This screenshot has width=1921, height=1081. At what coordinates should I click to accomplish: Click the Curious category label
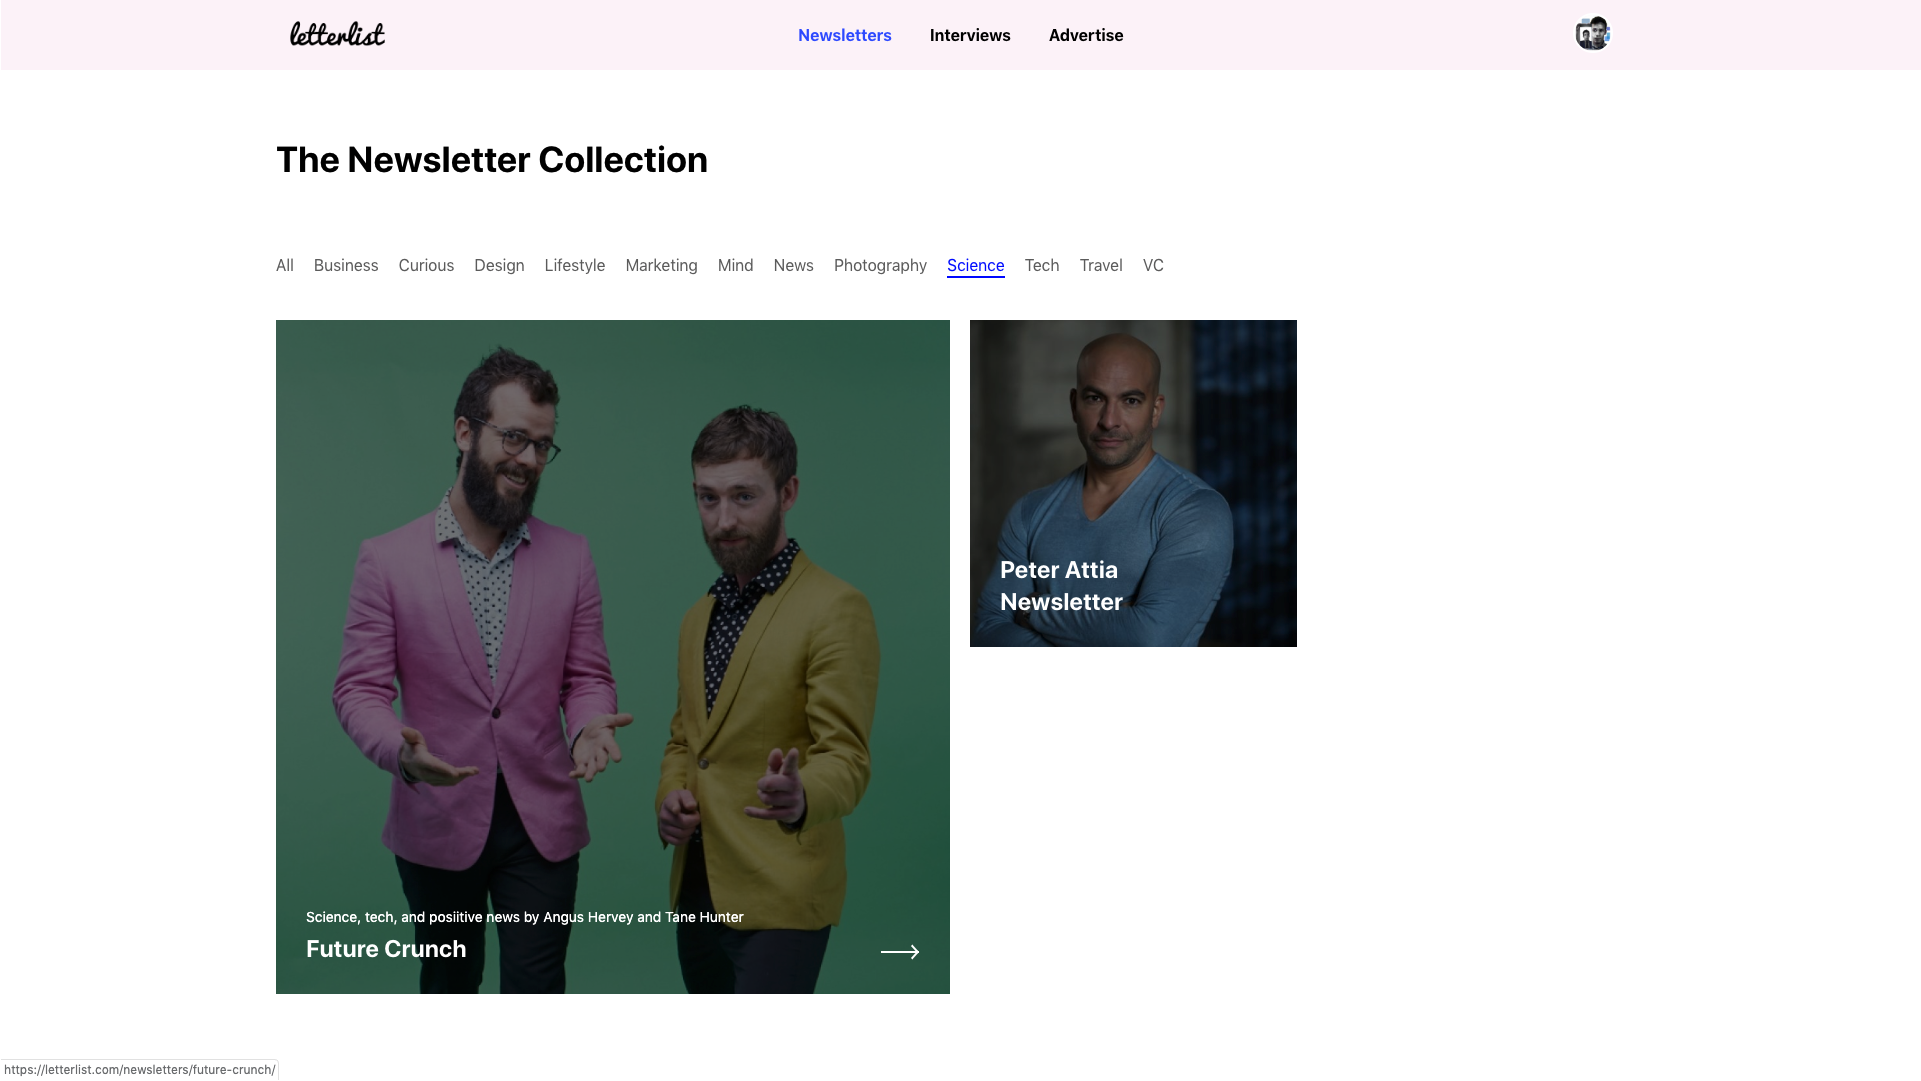(426, 264)
